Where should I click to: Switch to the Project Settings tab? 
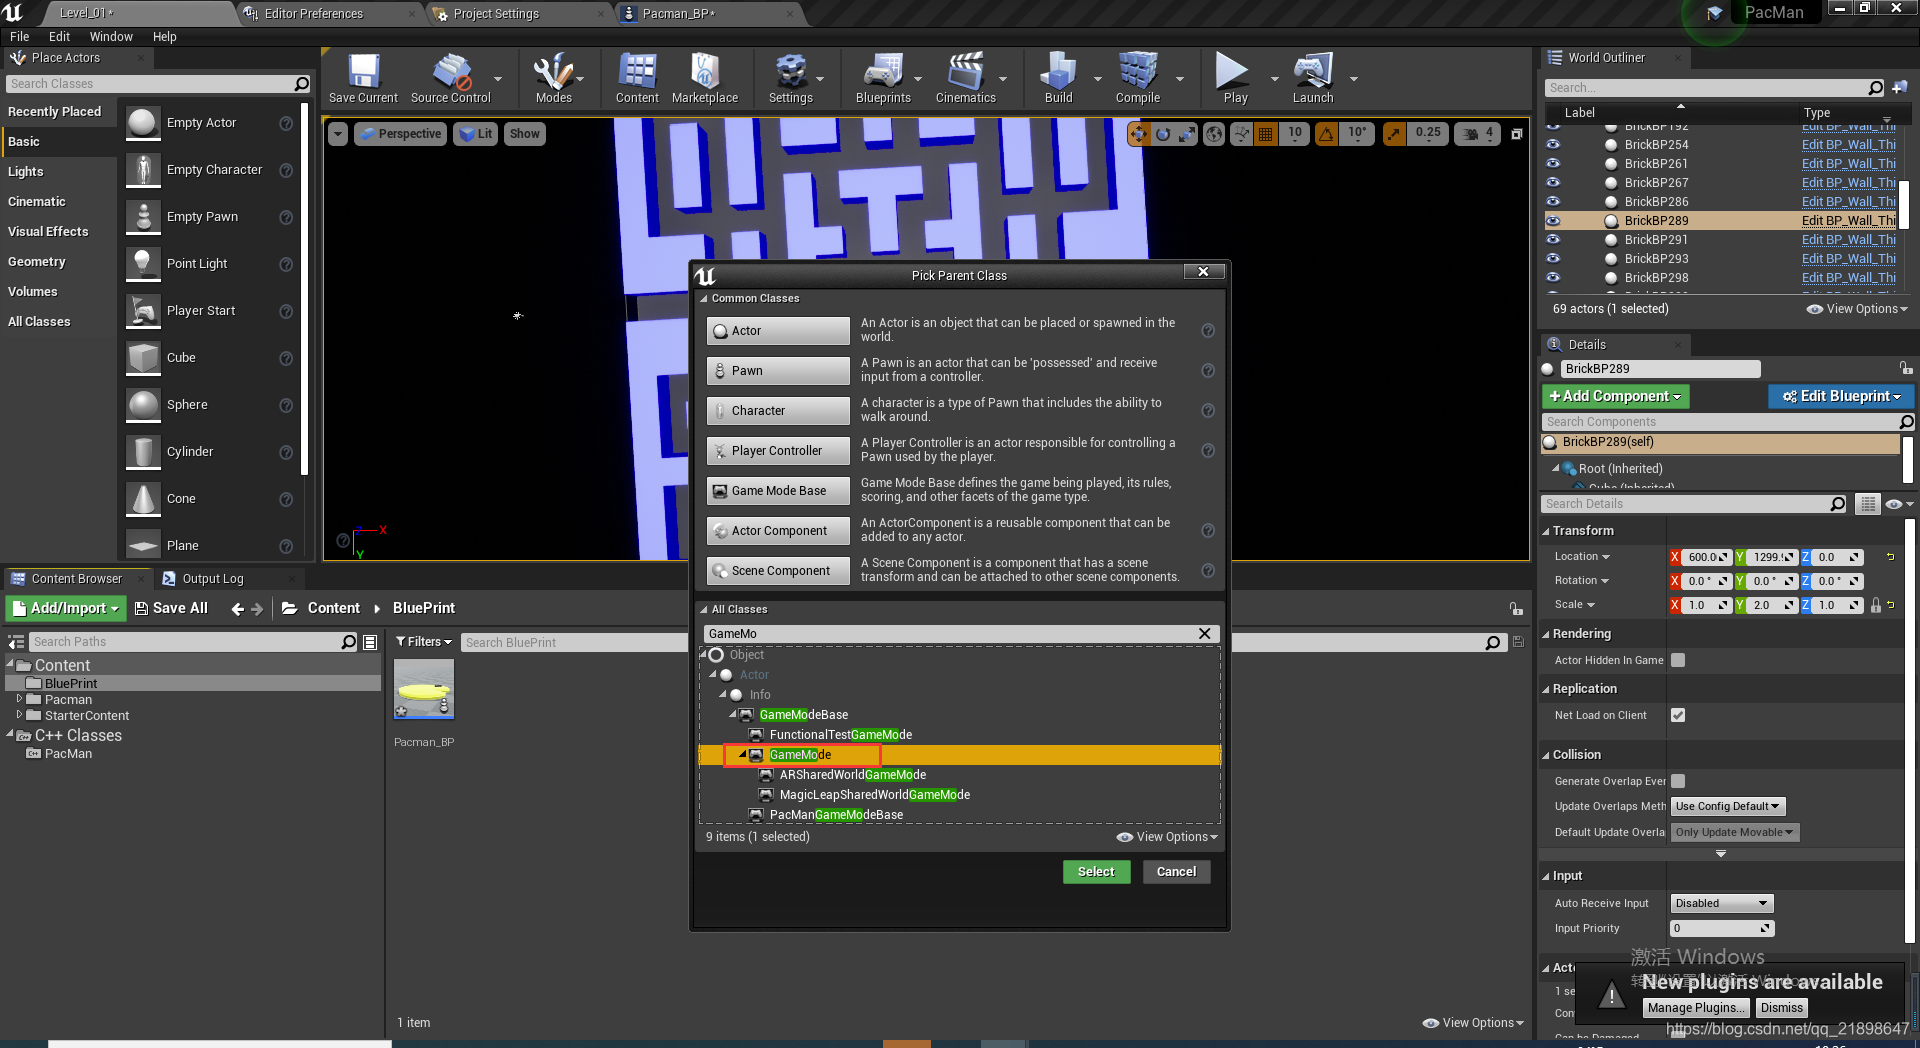[x=496, y=14]
